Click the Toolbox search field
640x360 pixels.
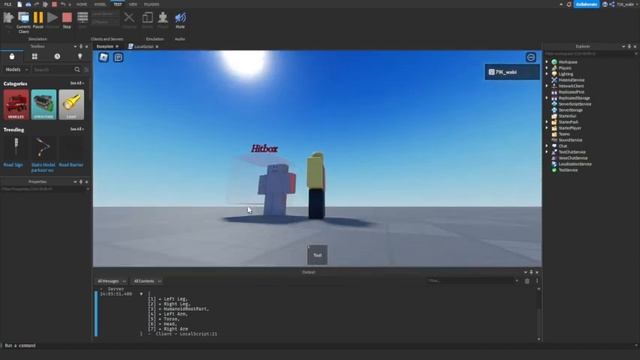pyautogui.click(x=53, y=70)
